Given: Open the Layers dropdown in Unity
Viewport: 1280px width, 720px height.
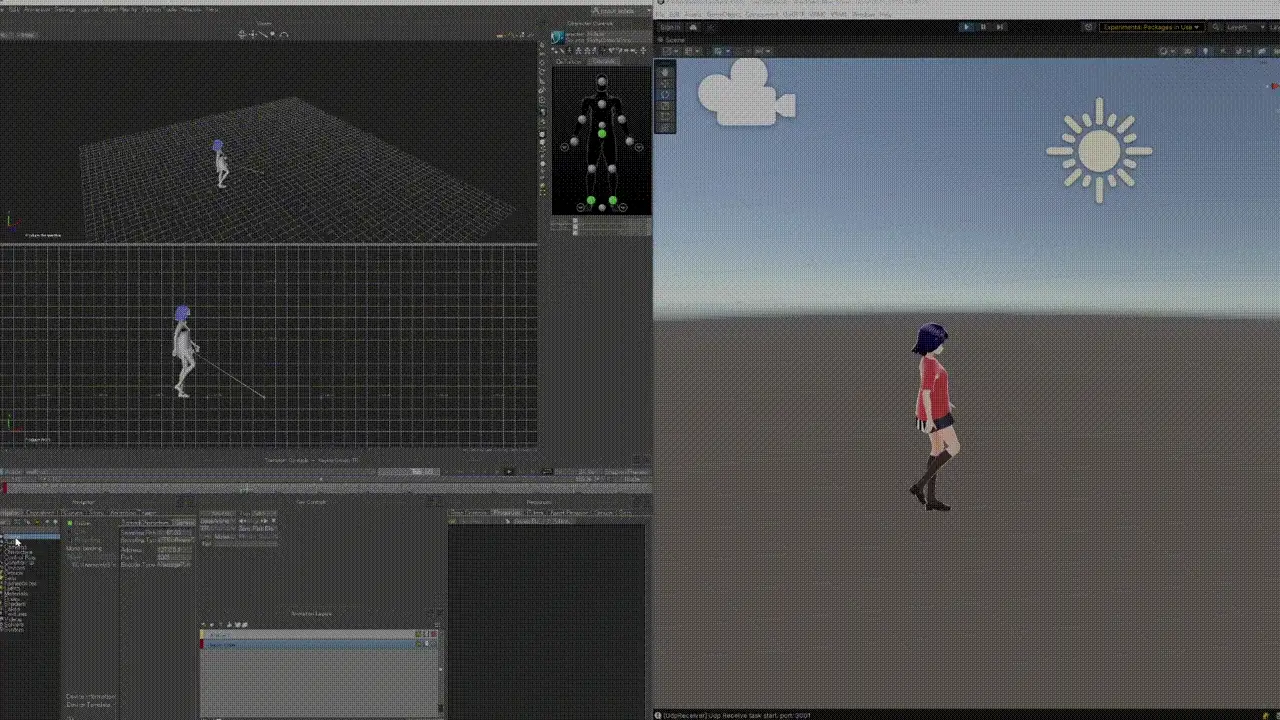Looking at the screenshot, I should pos(1245,27).
